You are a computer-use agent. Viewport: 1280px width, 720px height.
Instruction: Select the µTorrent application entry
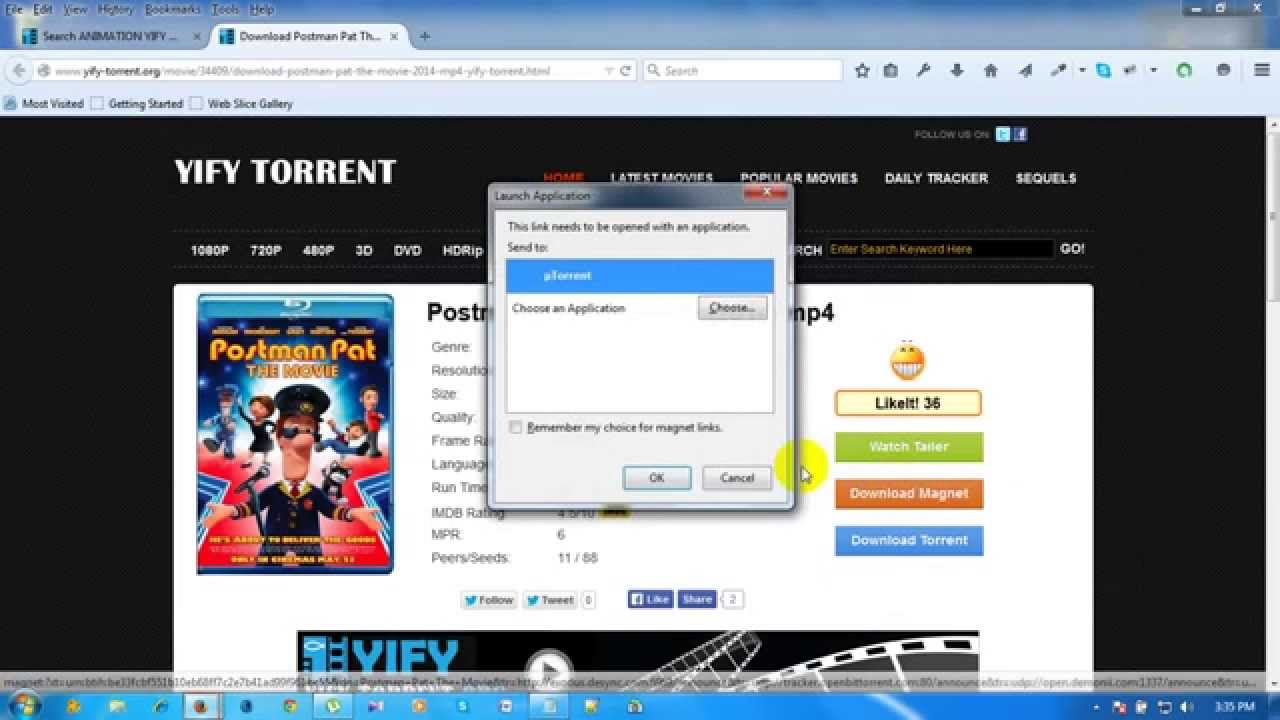click(x=640, y=275)
